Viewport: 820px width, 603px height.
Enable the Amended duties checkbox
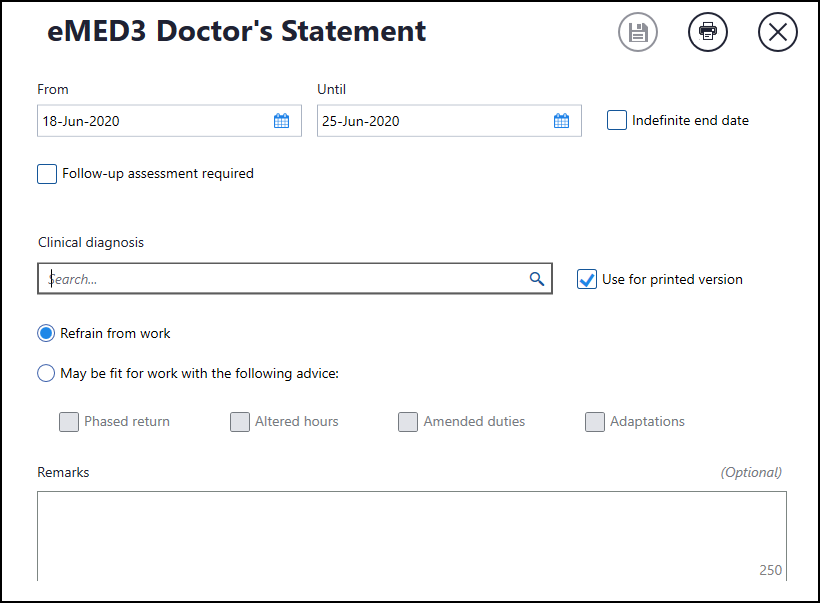[x=408, y=422]
